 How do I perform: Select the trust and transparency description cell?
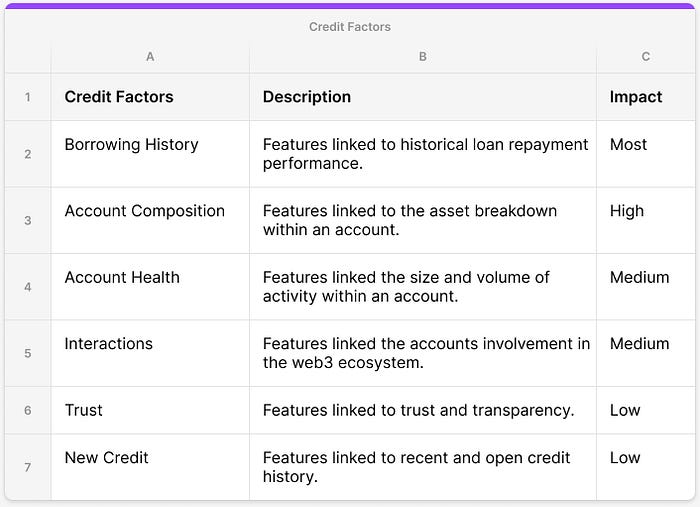pos(418,410)
